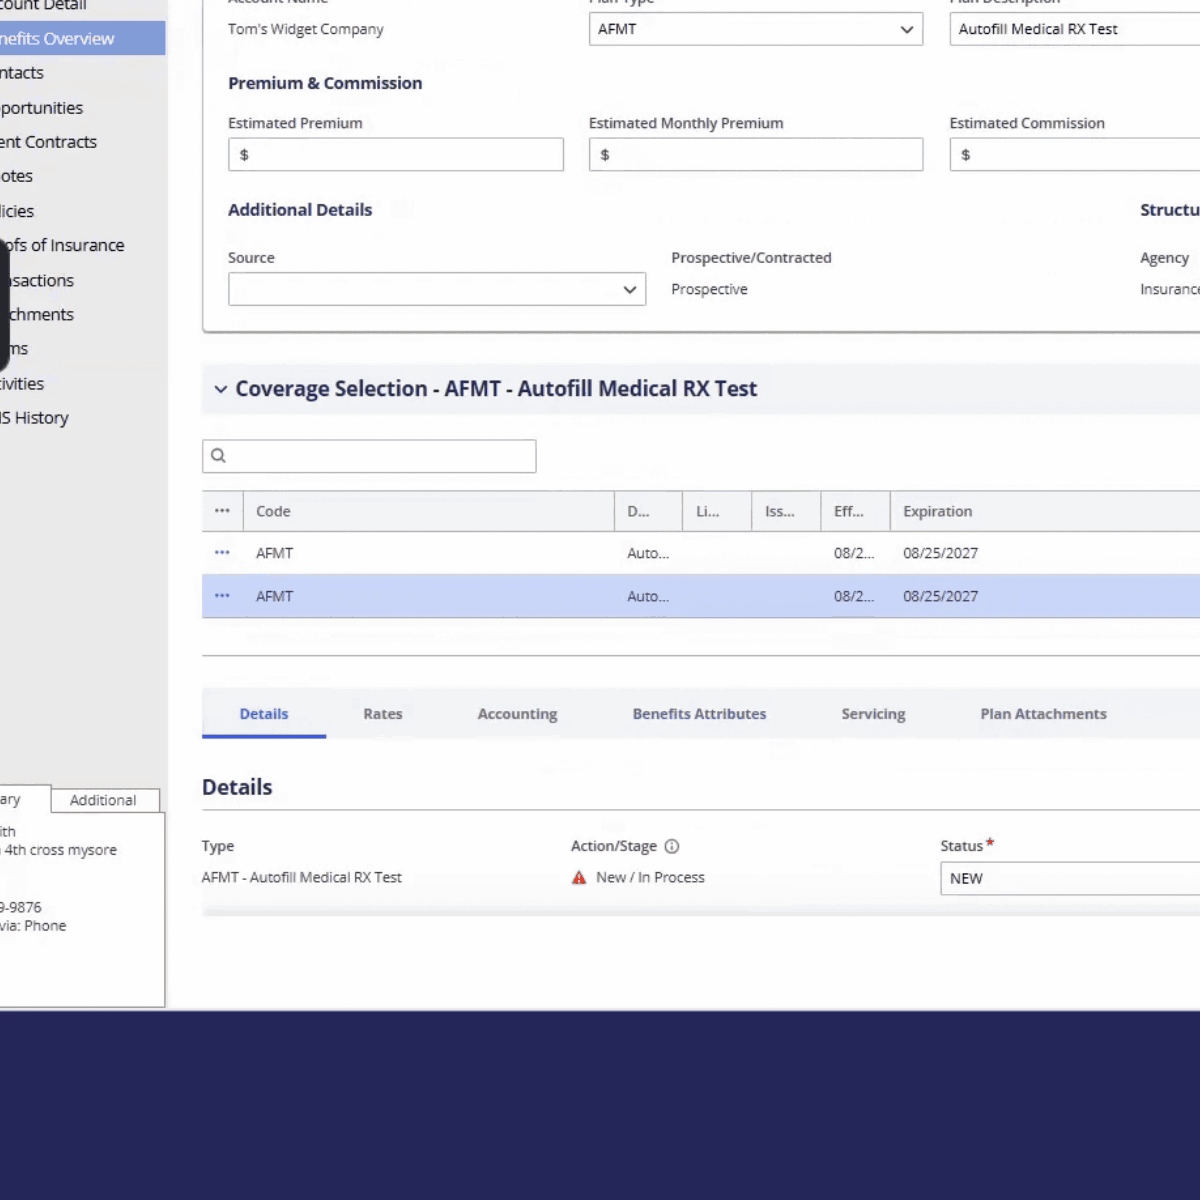Select the Additional tab in sidebar panel
Image resolution: width=1200 pixels, height=1200 pixels.
pos(104,800)
